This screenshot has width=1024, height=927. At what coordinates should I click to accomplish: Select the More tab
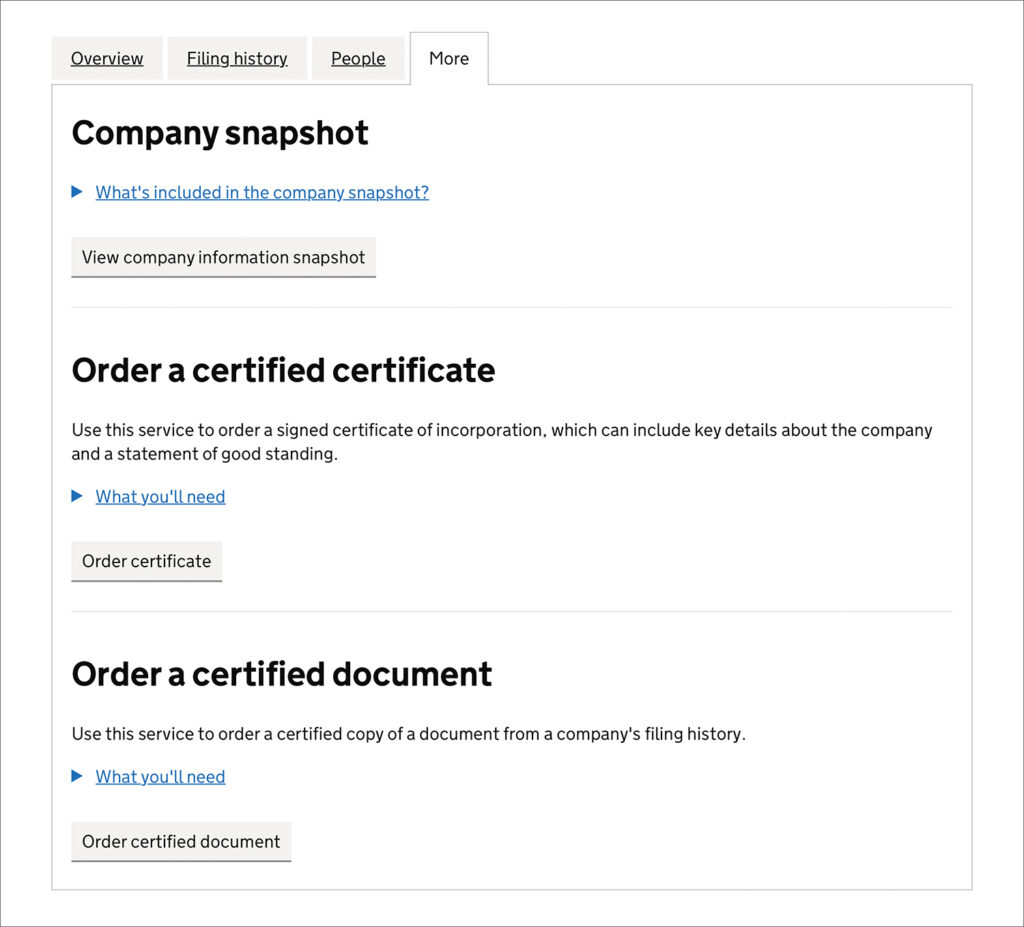click(x=448, y=58)
